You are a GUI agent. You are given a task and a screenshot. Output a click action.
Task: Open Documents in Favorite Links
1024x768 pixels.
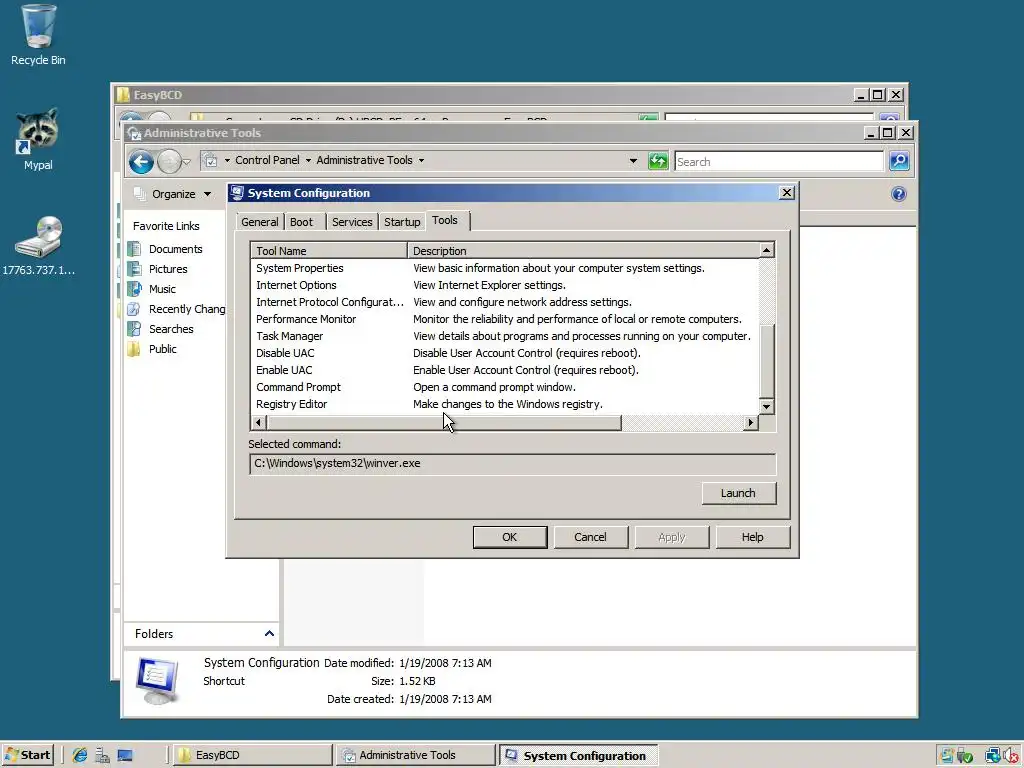165,249
